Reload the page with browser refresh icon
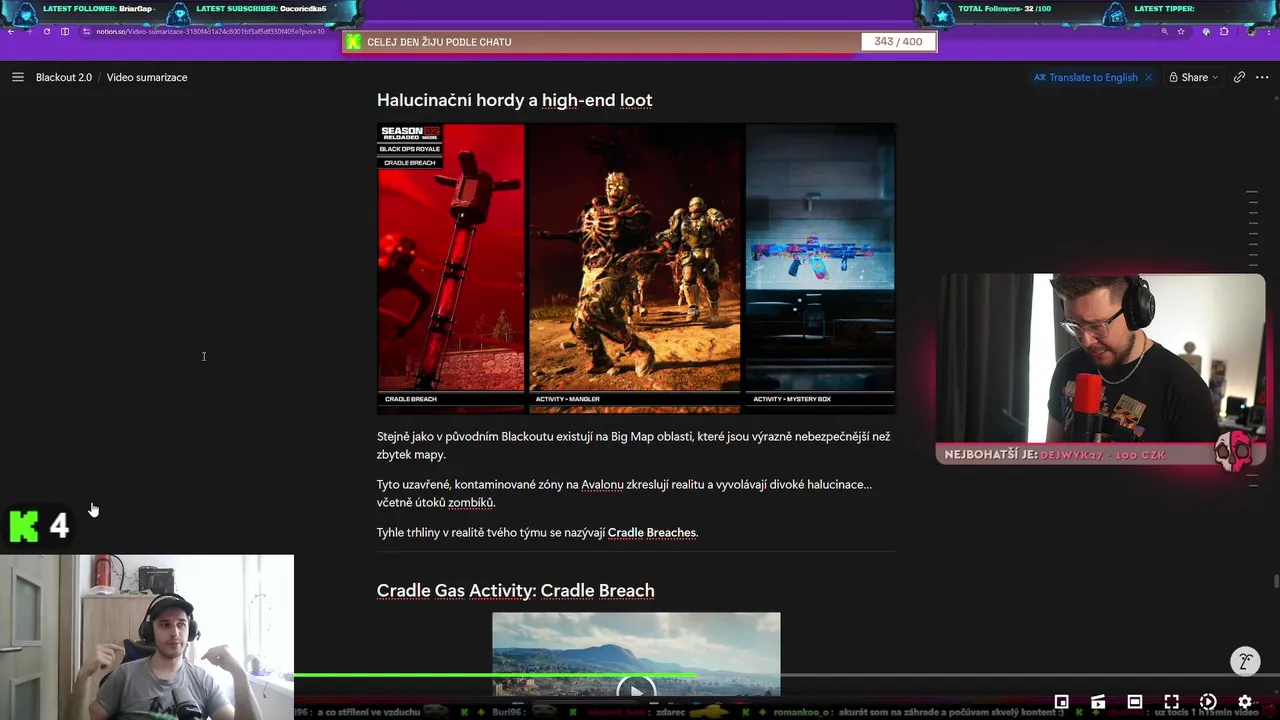Screen dimensions: 1280x720 pos(47,32)
